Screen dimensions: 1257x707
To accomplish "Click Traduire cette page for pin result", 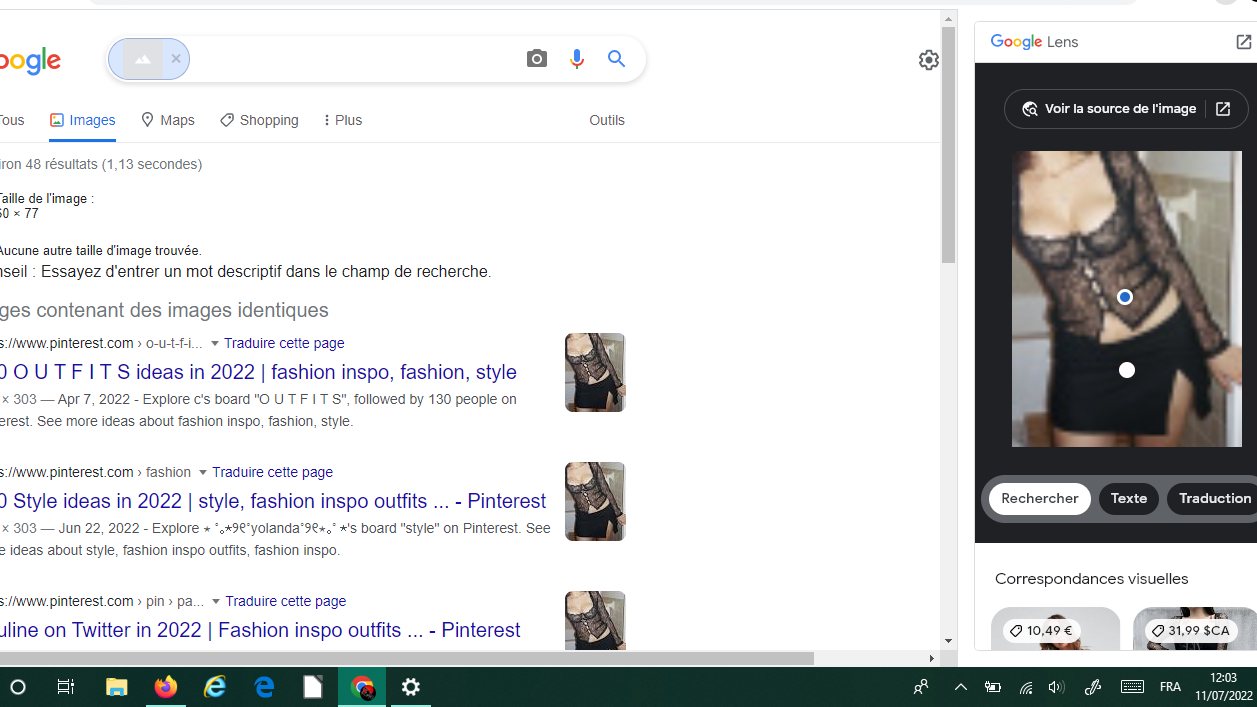I will coord(285,601).
